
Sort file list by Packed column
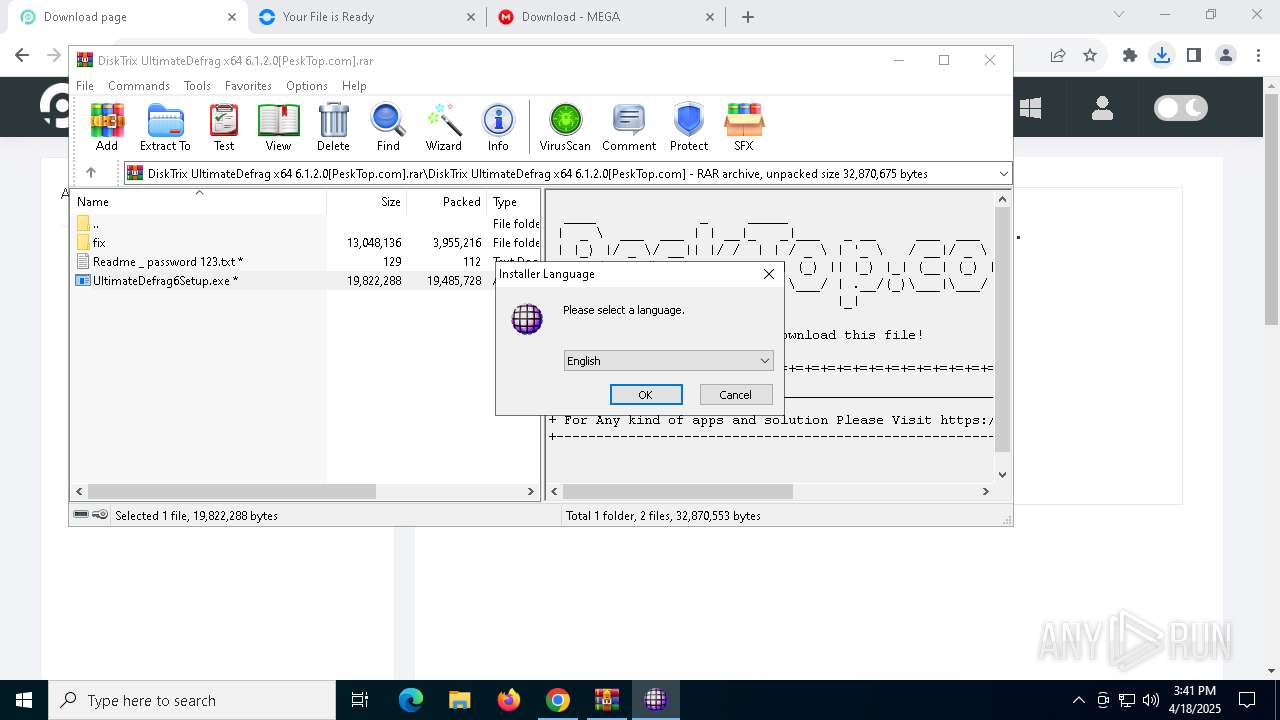446,201
